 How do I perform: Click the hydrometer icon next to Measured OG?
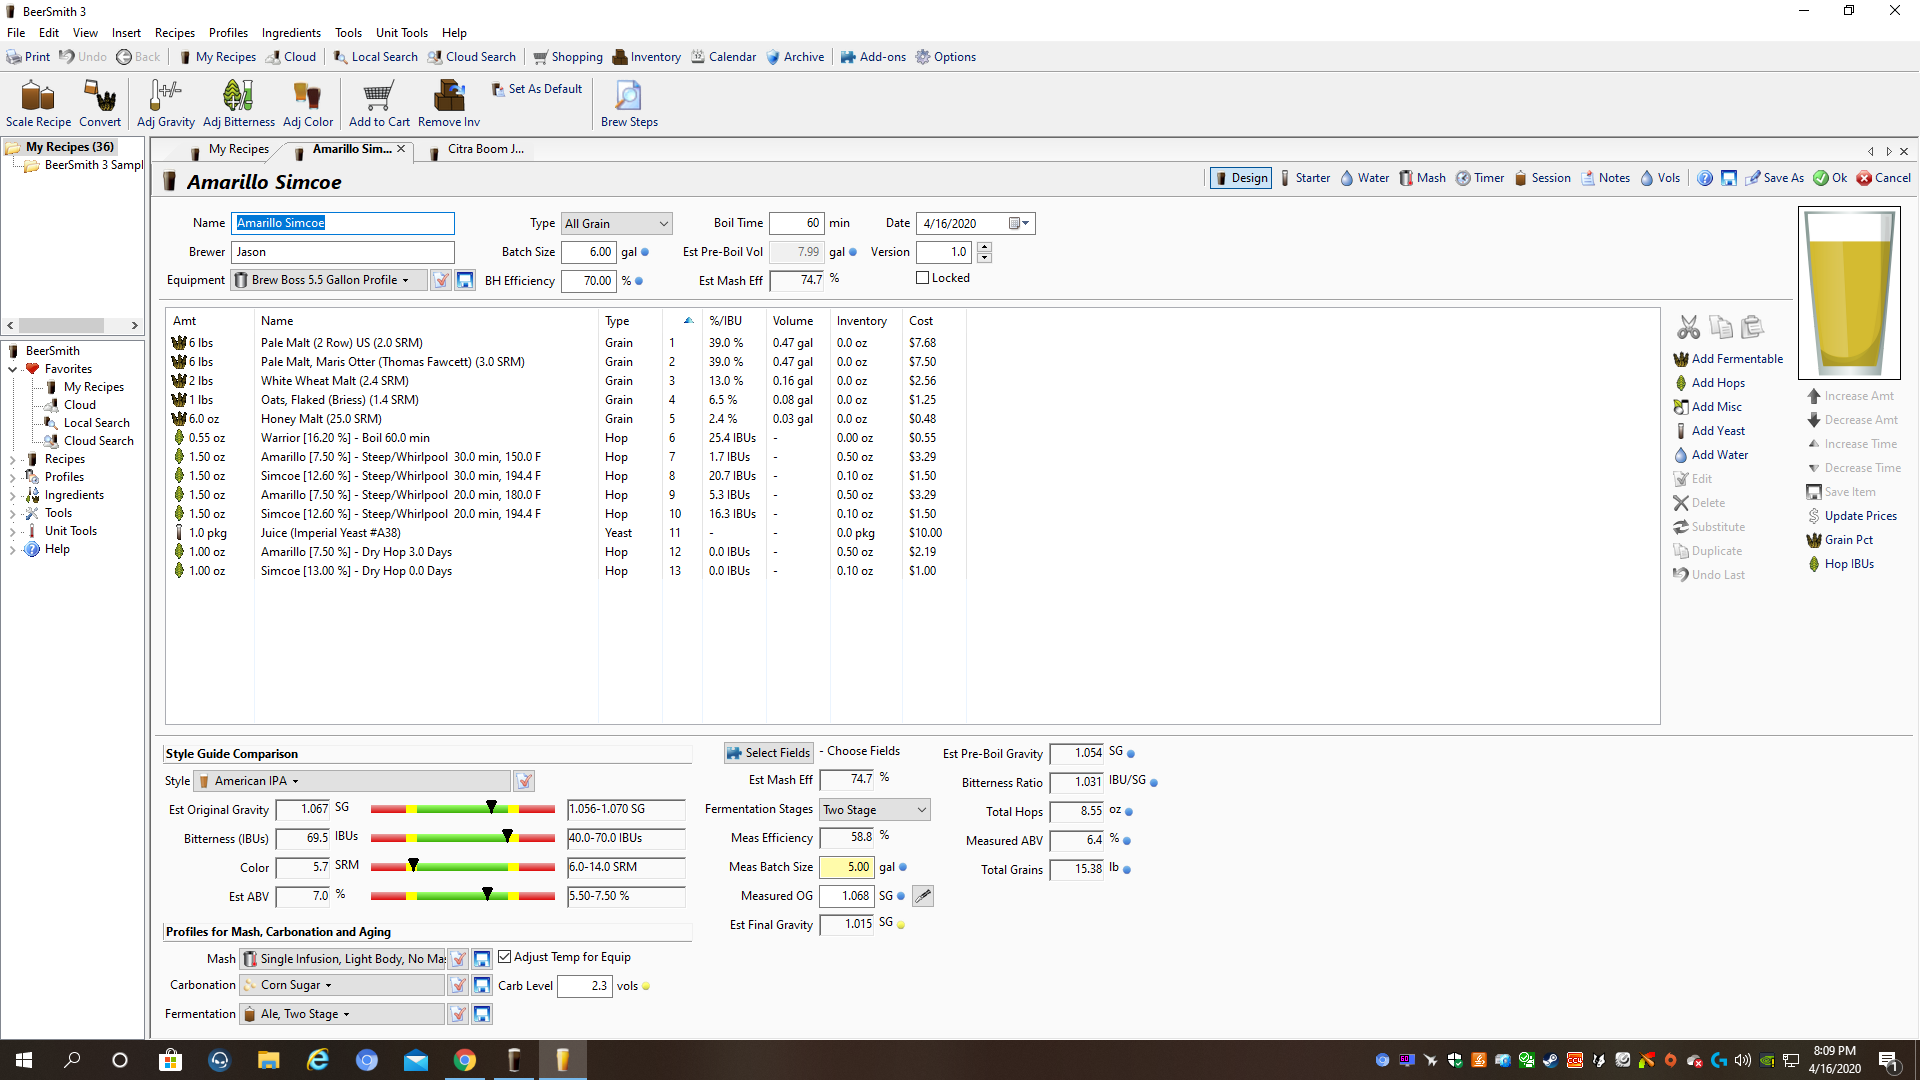[923, 896]
